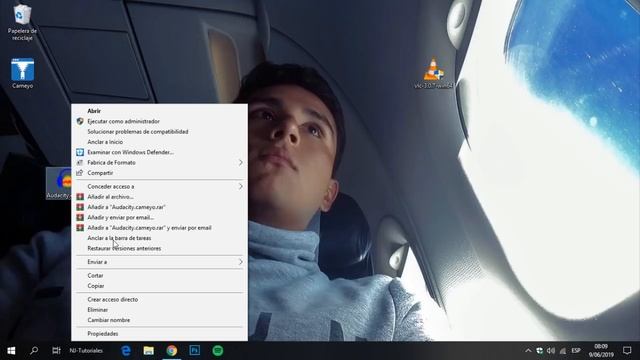
Task: Open File Explorer from the taskbar
Action: coord(149,351)
